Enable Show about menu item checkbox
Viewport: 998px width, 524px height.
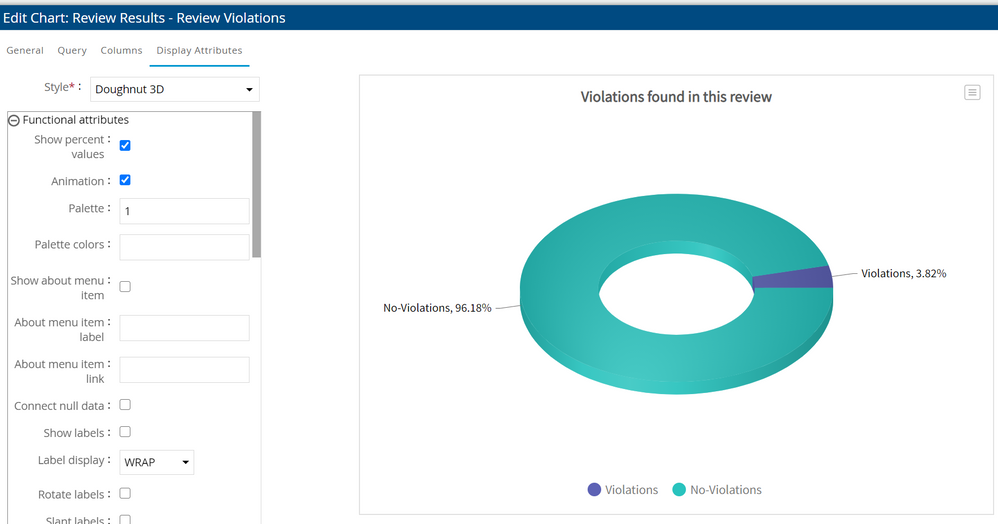125,287
